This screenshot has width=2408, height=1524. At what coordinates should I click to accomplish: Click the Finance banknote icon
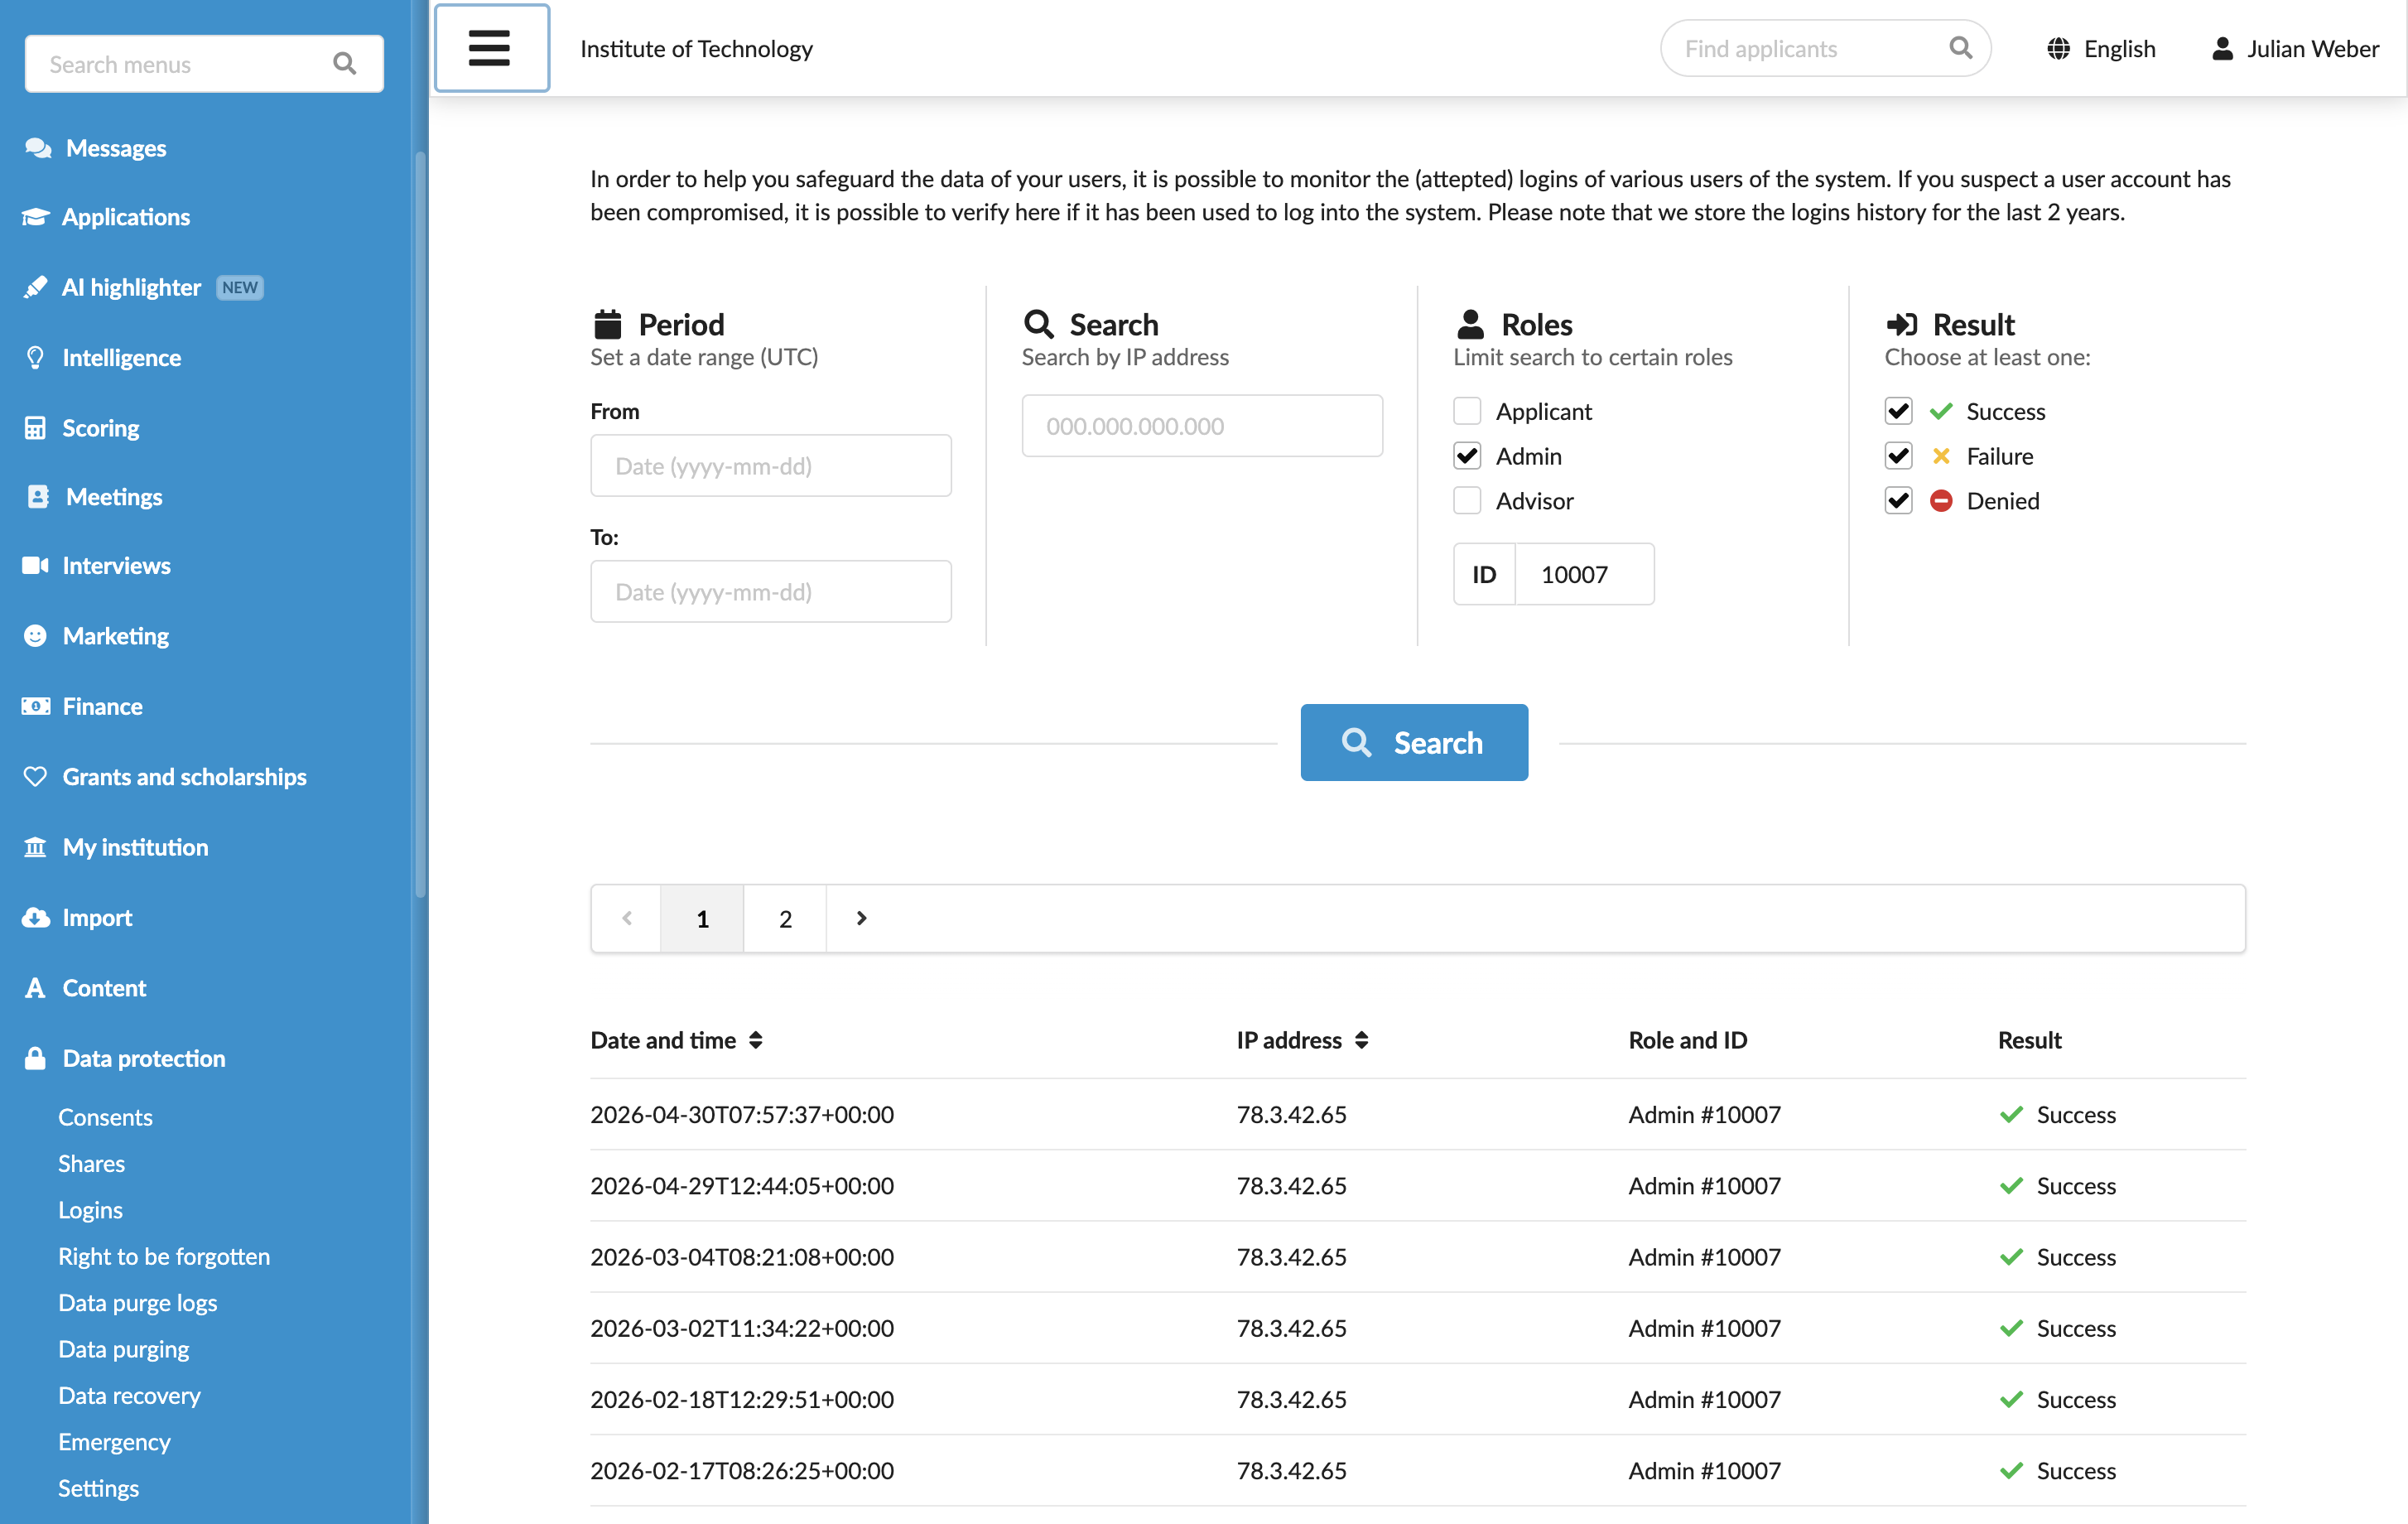click(x=35, y=706)
